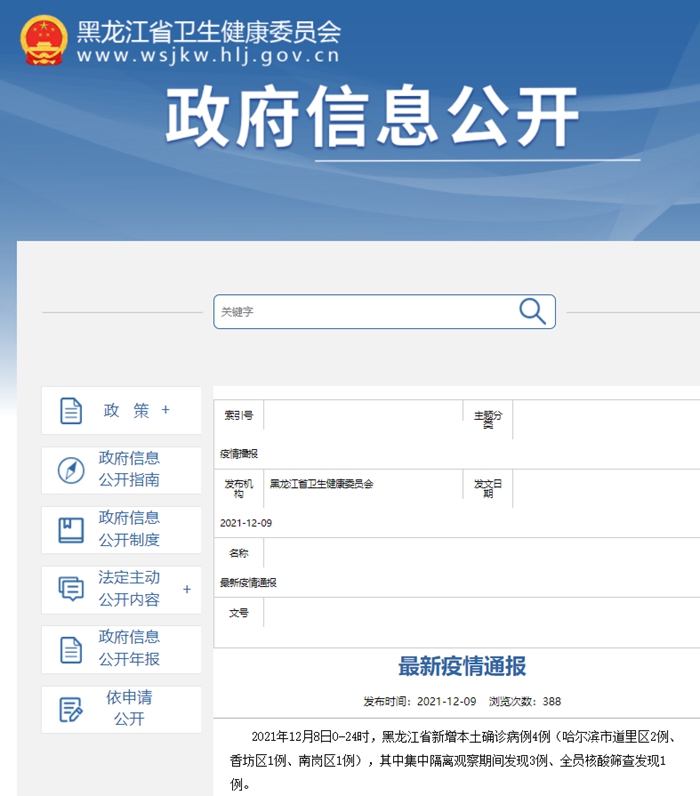Open the 政府信息公开指南 menu item
Screen dimensions: 700x796
[x=129, y=469]
